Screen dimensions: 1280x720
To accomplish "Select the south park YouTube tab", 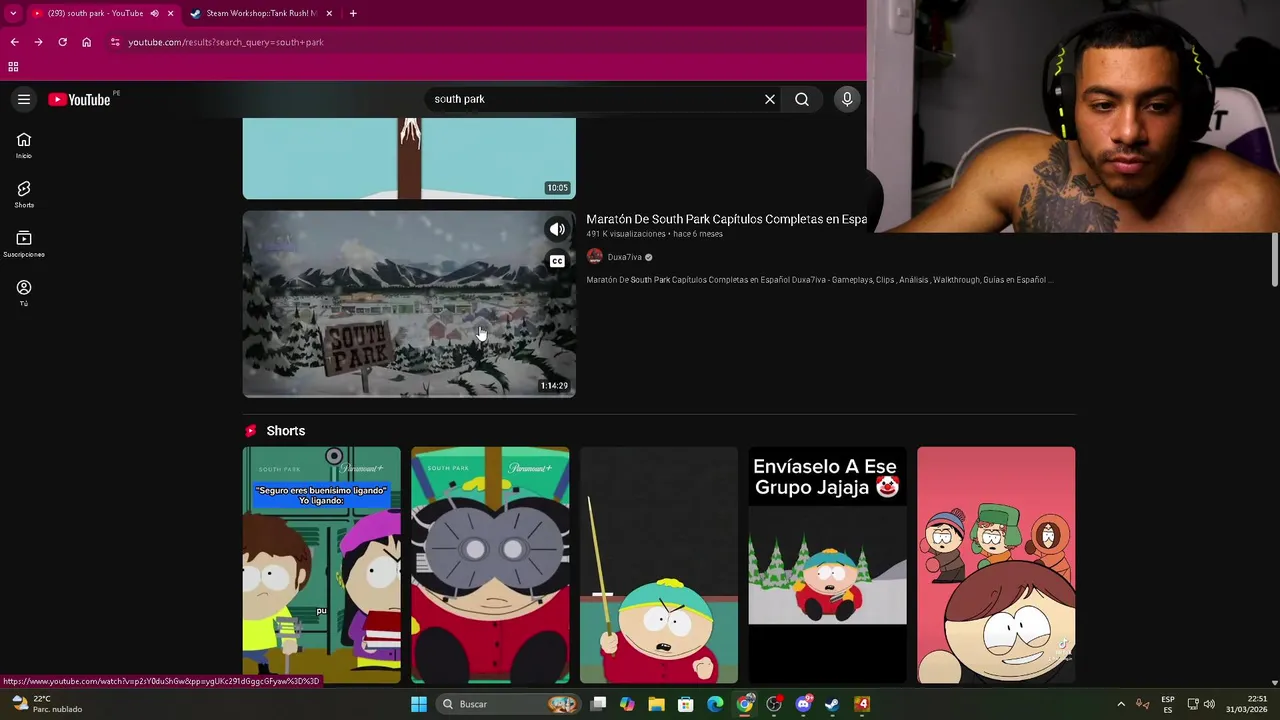I will [98, 13].
